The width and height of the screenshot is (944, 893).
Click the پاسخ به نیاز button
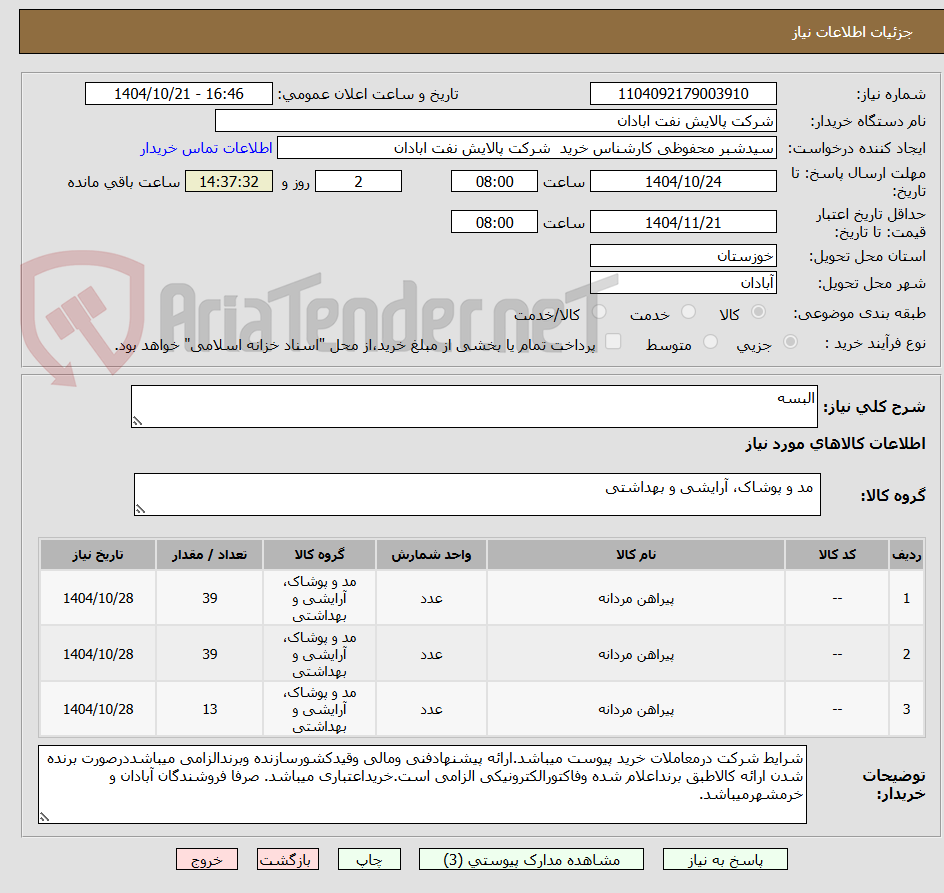point(725,859)
